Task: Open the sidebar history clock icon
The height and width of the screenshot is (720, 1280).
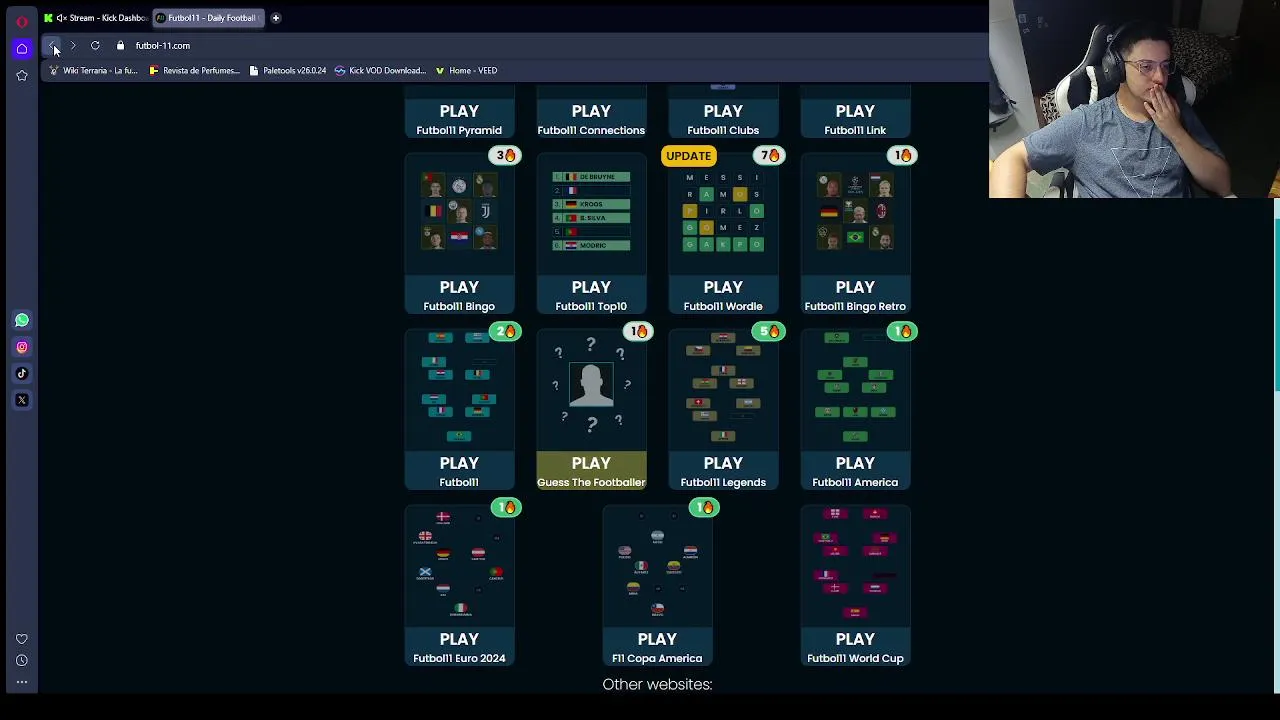Action: 22,660
